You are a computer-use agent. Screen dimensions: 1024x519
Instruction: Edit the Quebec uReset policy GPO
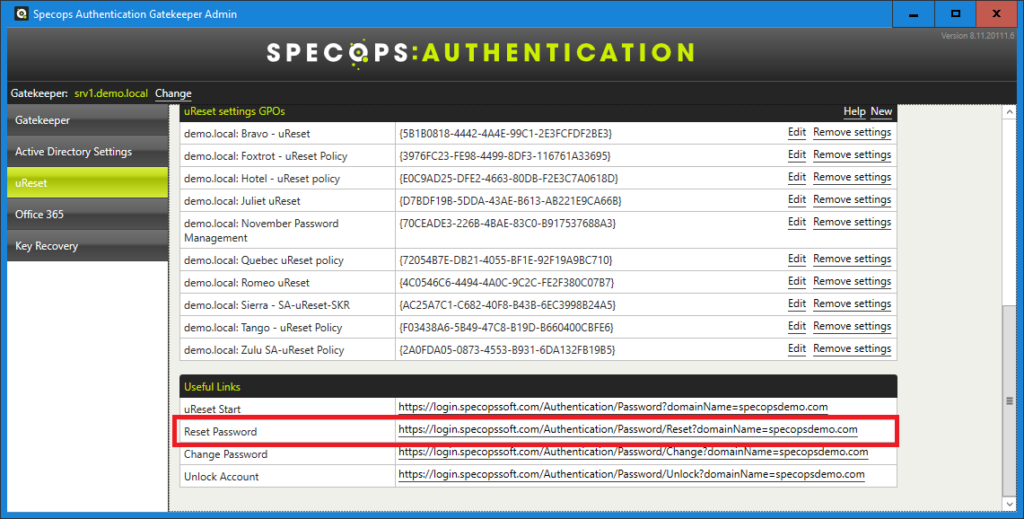coord(797,259)
